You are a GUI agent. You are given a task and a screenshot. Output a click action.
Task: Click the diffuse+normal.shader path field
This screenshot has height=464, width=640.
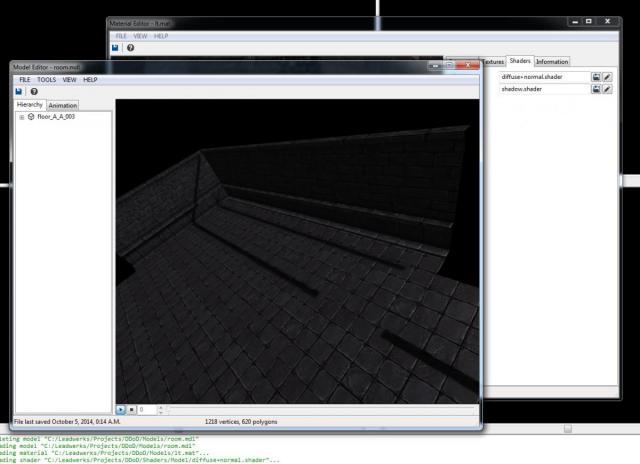click(543, 76)
